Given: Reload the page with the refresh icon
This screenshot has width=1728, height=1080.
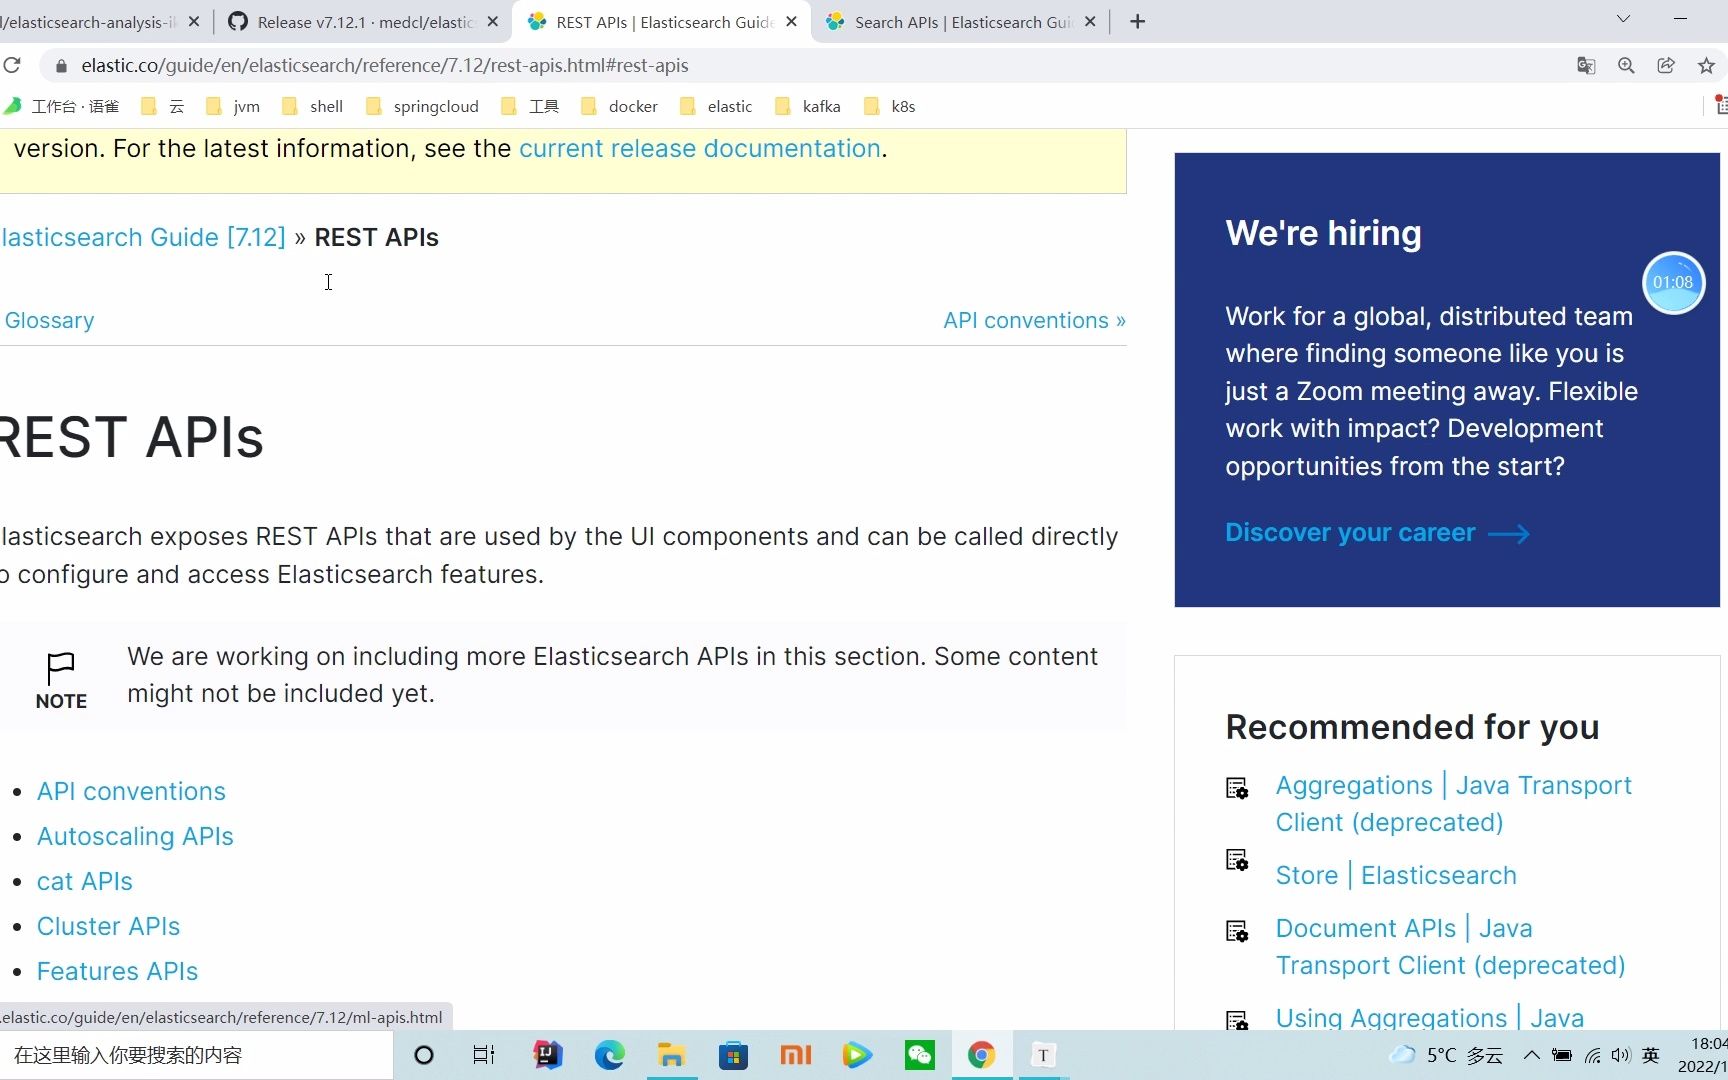Looking at the screenshot, I should (12, 65).
